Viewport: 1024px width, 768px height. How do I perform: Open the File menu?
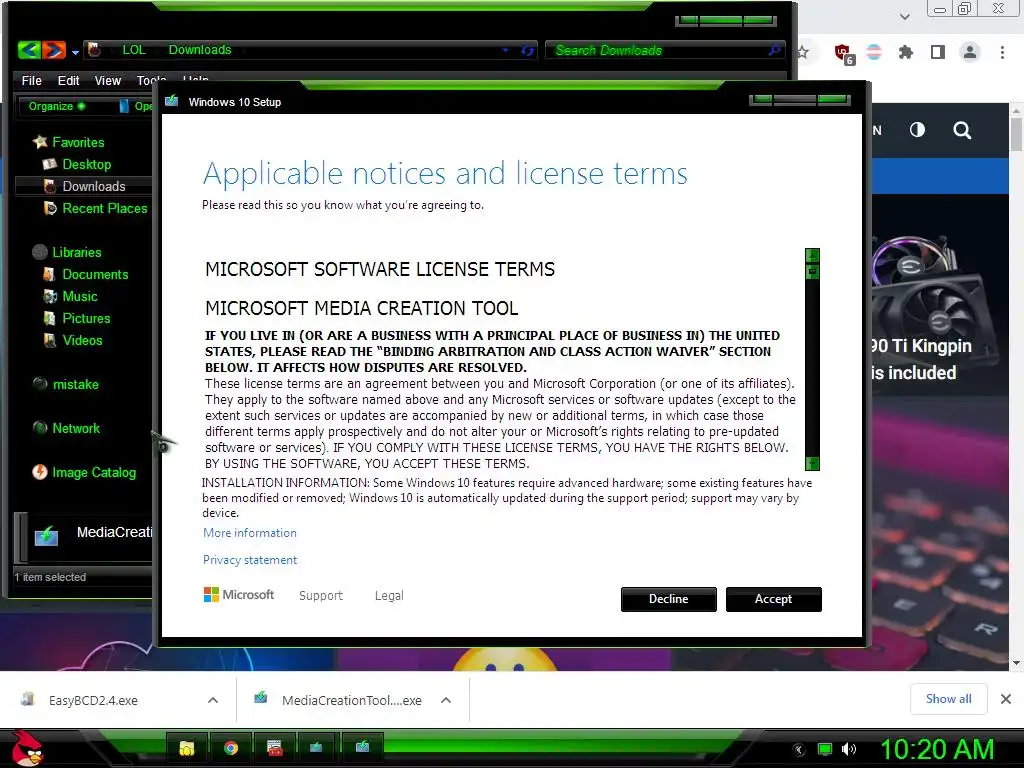31,80
